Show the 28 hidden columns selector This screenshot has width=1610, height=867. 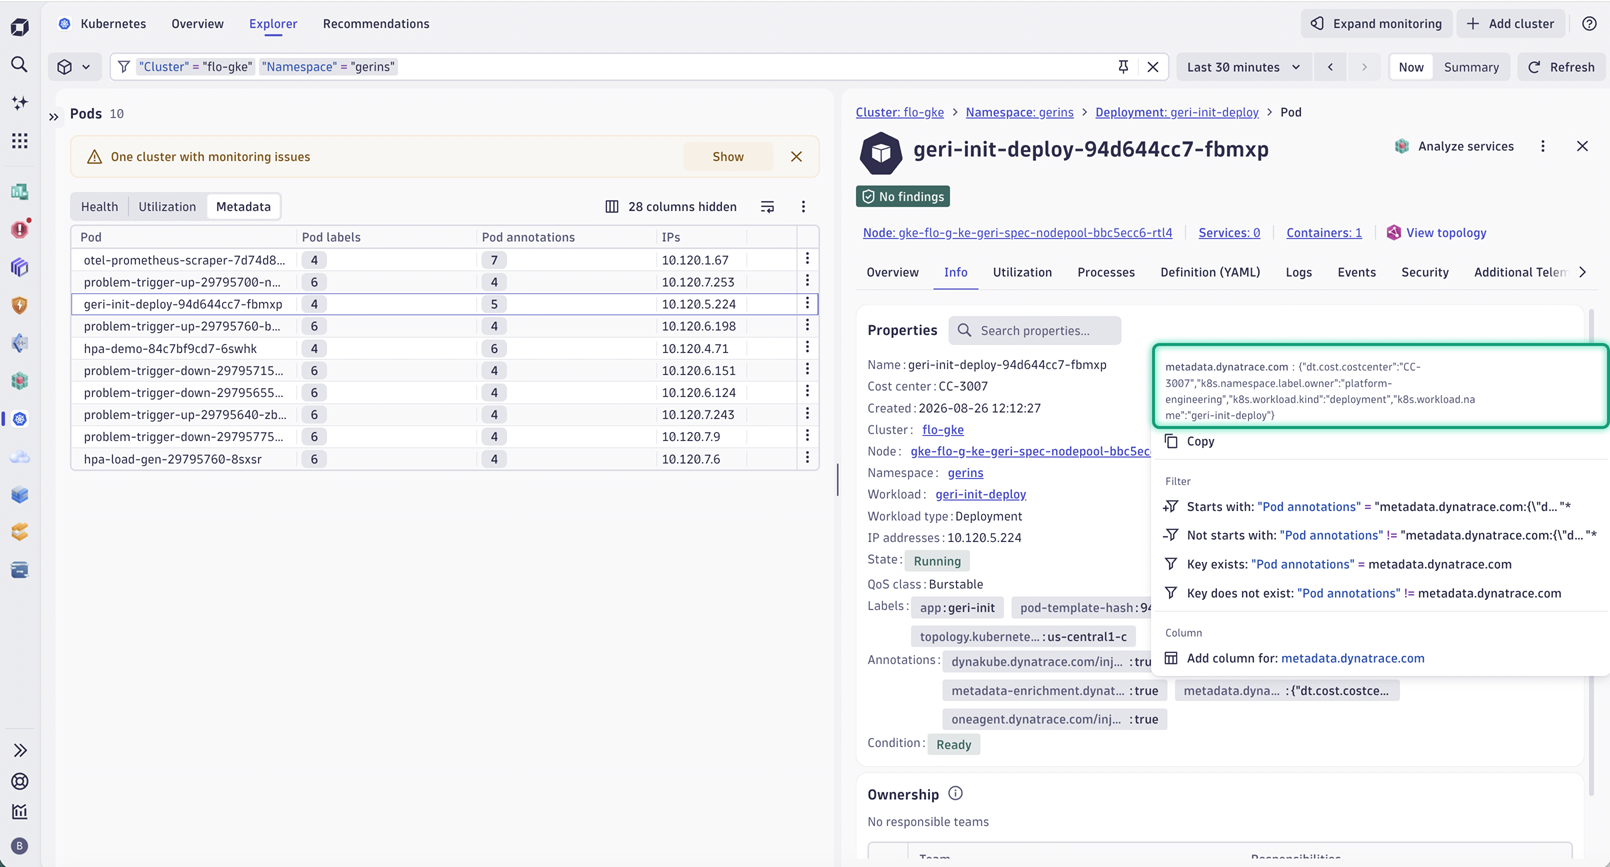(x=671, y=207)
